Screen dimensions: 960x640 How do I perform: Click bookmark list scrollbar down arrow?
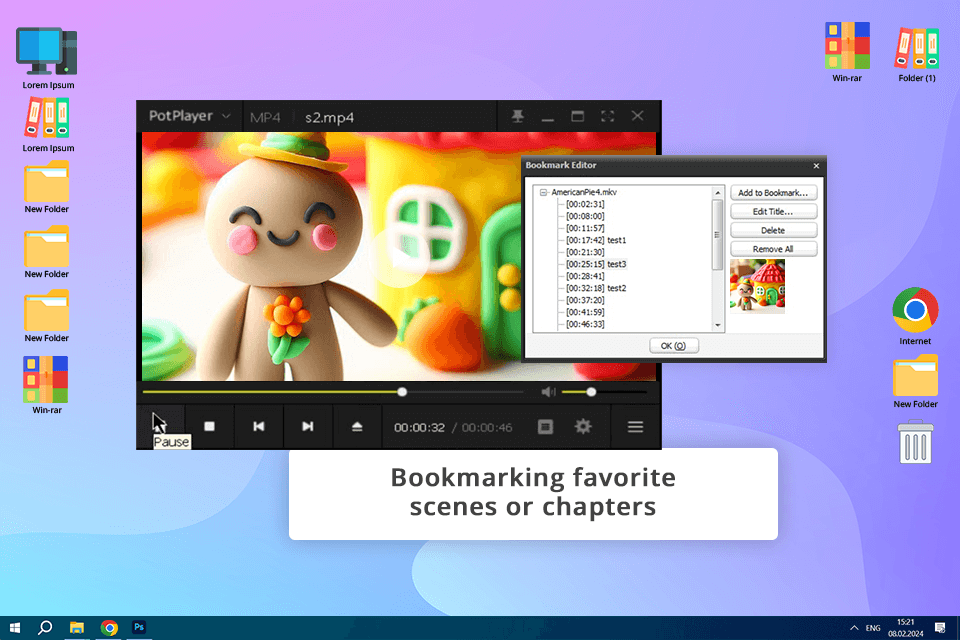pos(718,326)
